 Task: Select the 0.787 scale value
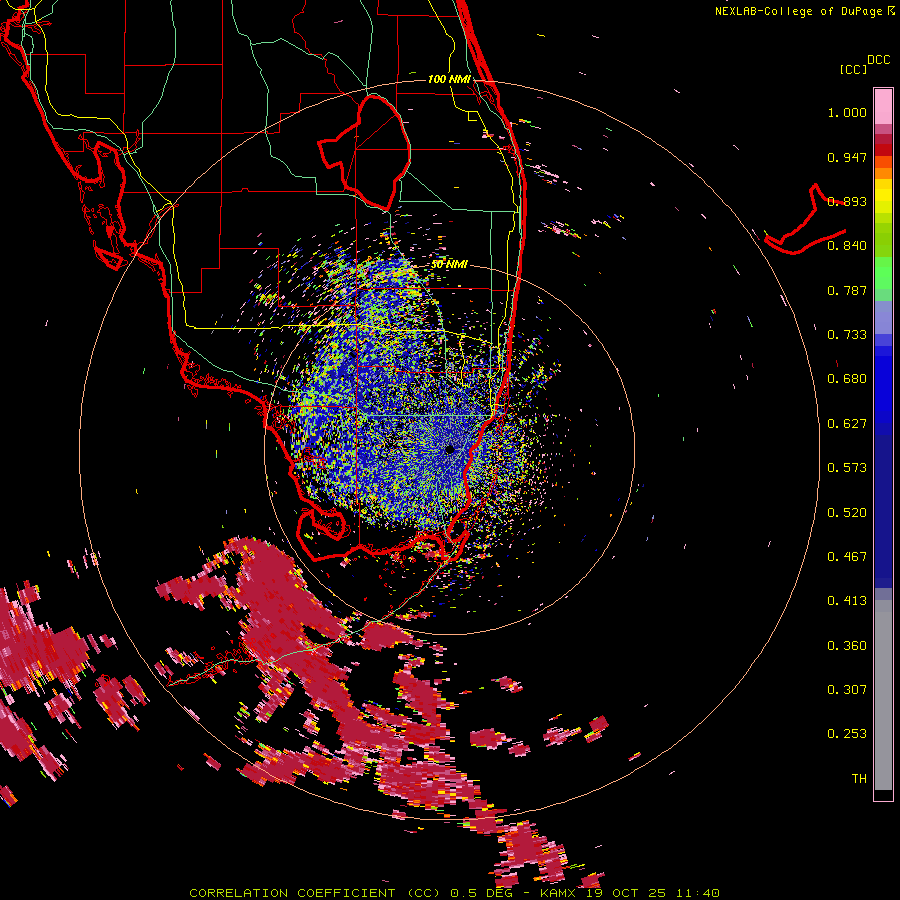(847, 290)
